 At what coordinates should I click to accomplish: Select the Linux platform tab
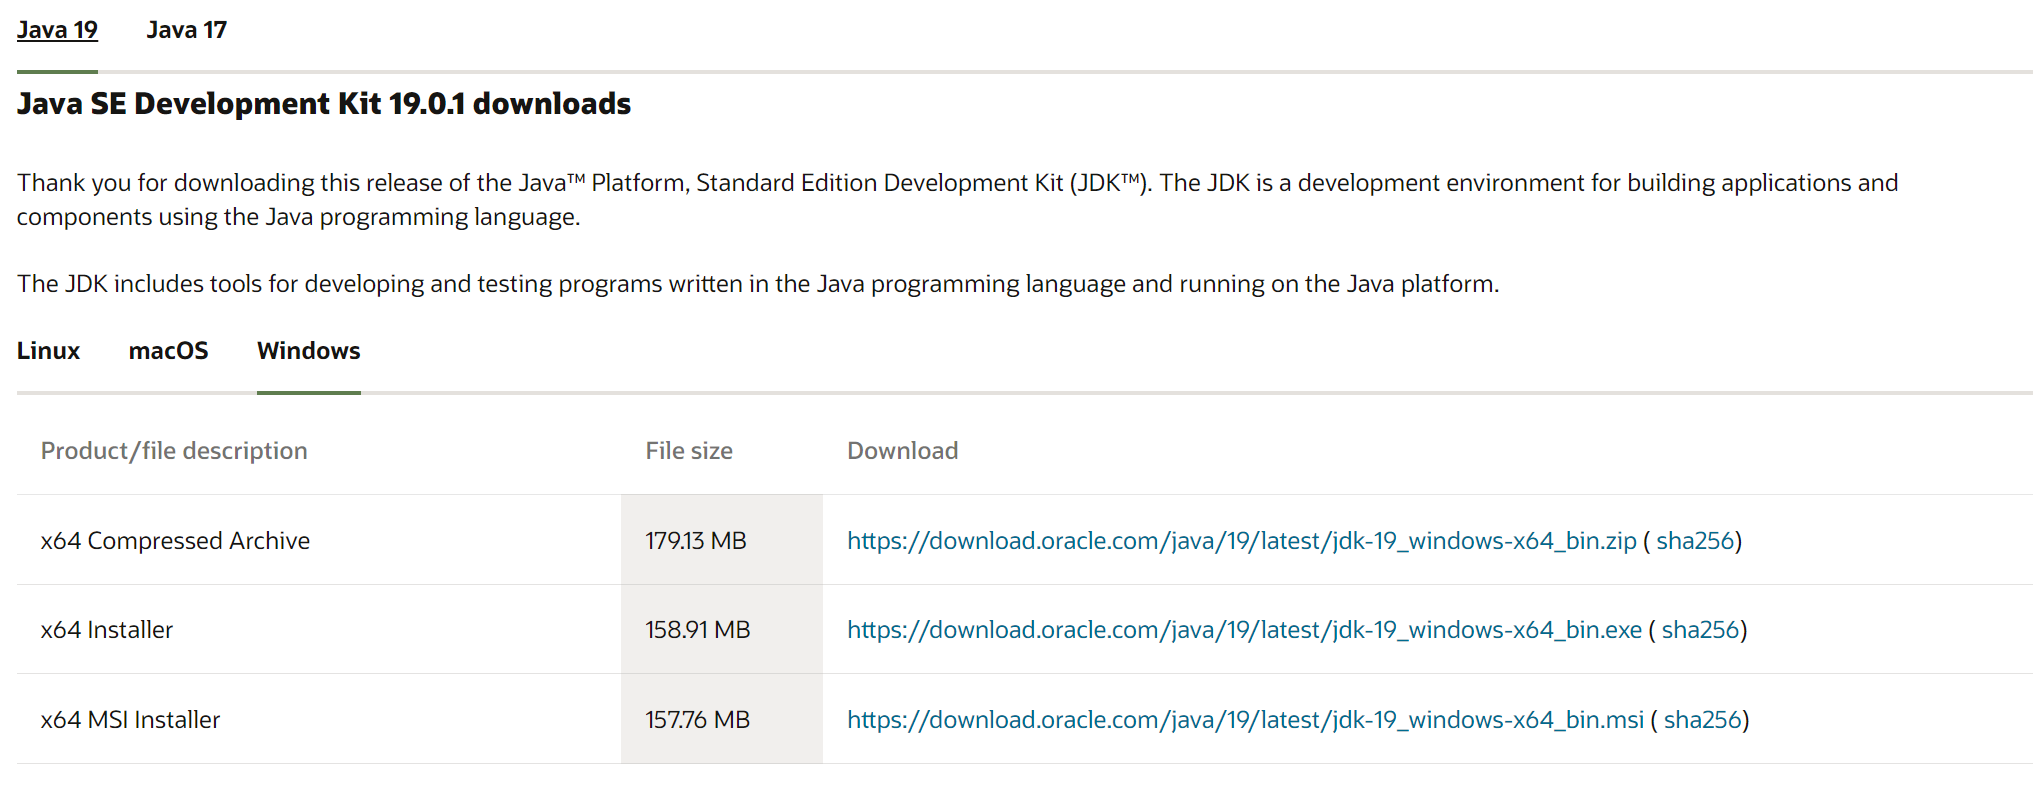point(48,351)
